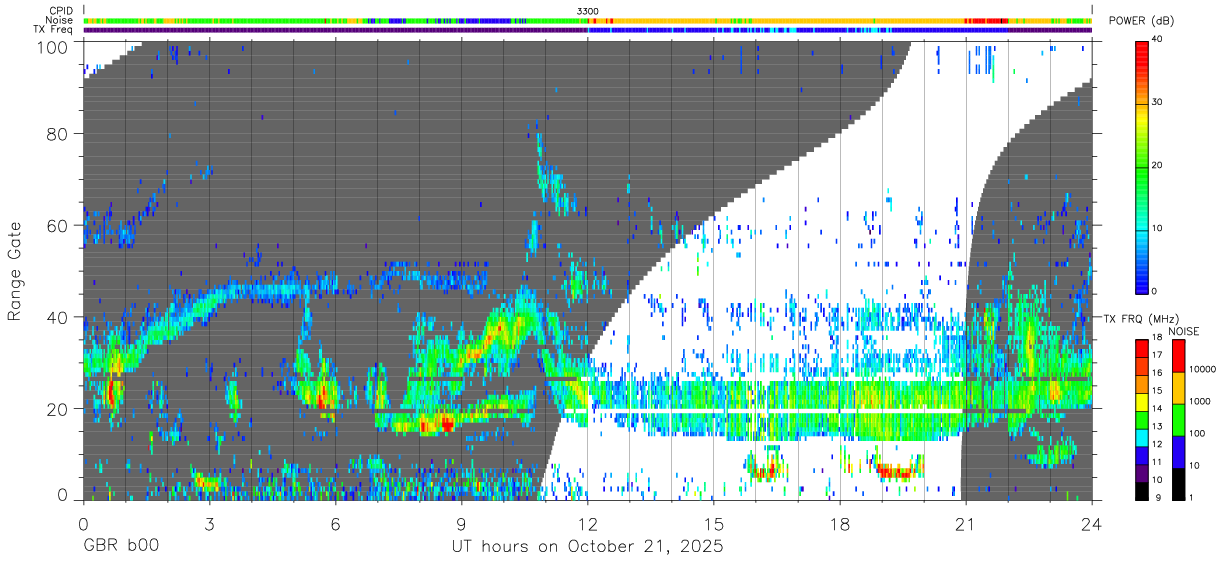Click the 10000 noise scale value
Viewport: 1228px width, 567px height.
point(1202,369)
